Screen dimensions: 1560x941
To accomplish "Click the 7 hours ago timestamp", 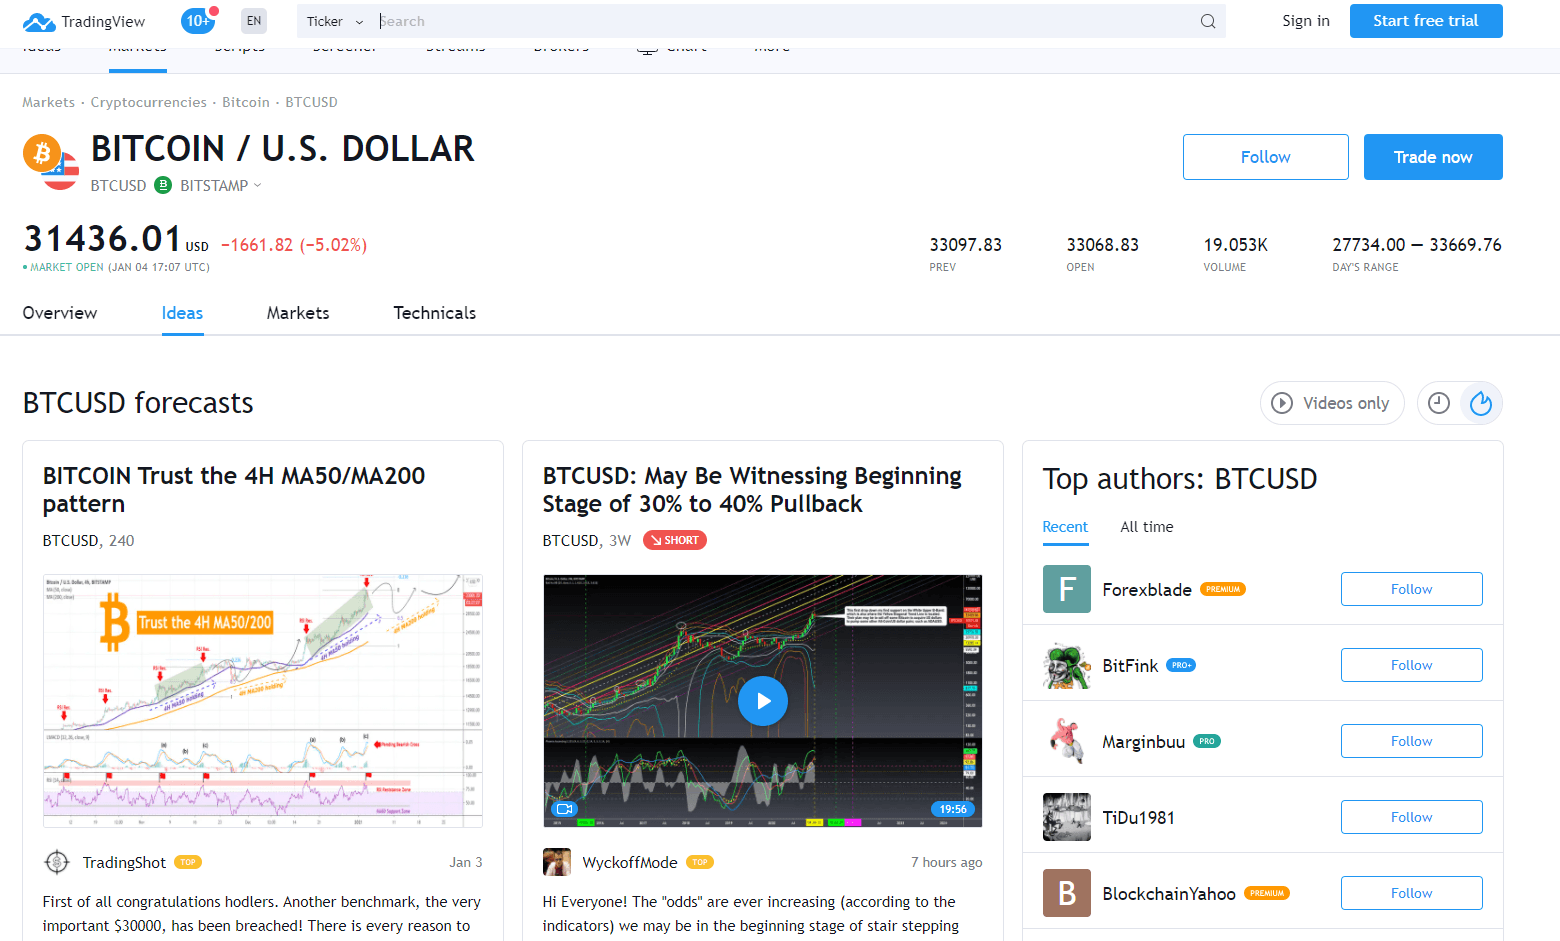I will 947,862.
